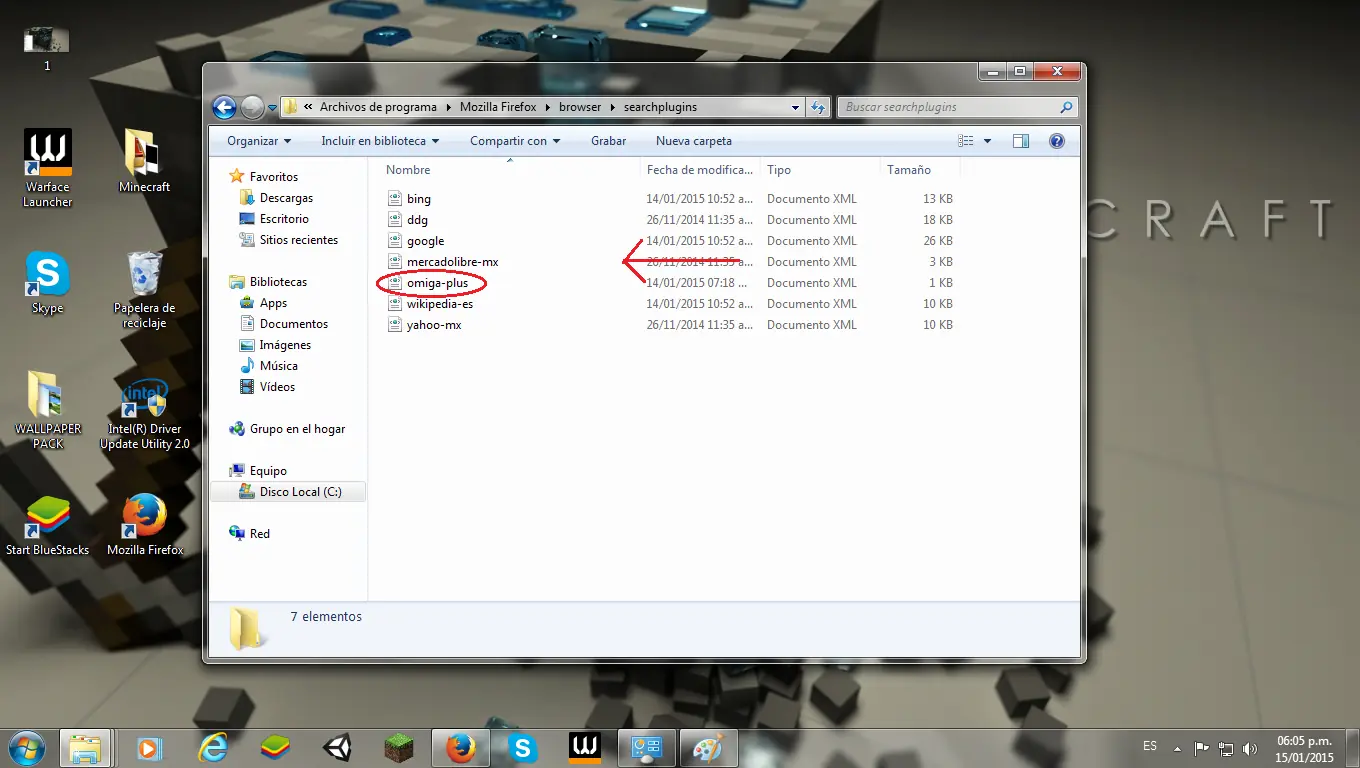Open Warface Launcher desktop shortcut
Image resolution: width=1360 pixels, height=768 pixels.
pyautogui.click(x=47, y=168)
